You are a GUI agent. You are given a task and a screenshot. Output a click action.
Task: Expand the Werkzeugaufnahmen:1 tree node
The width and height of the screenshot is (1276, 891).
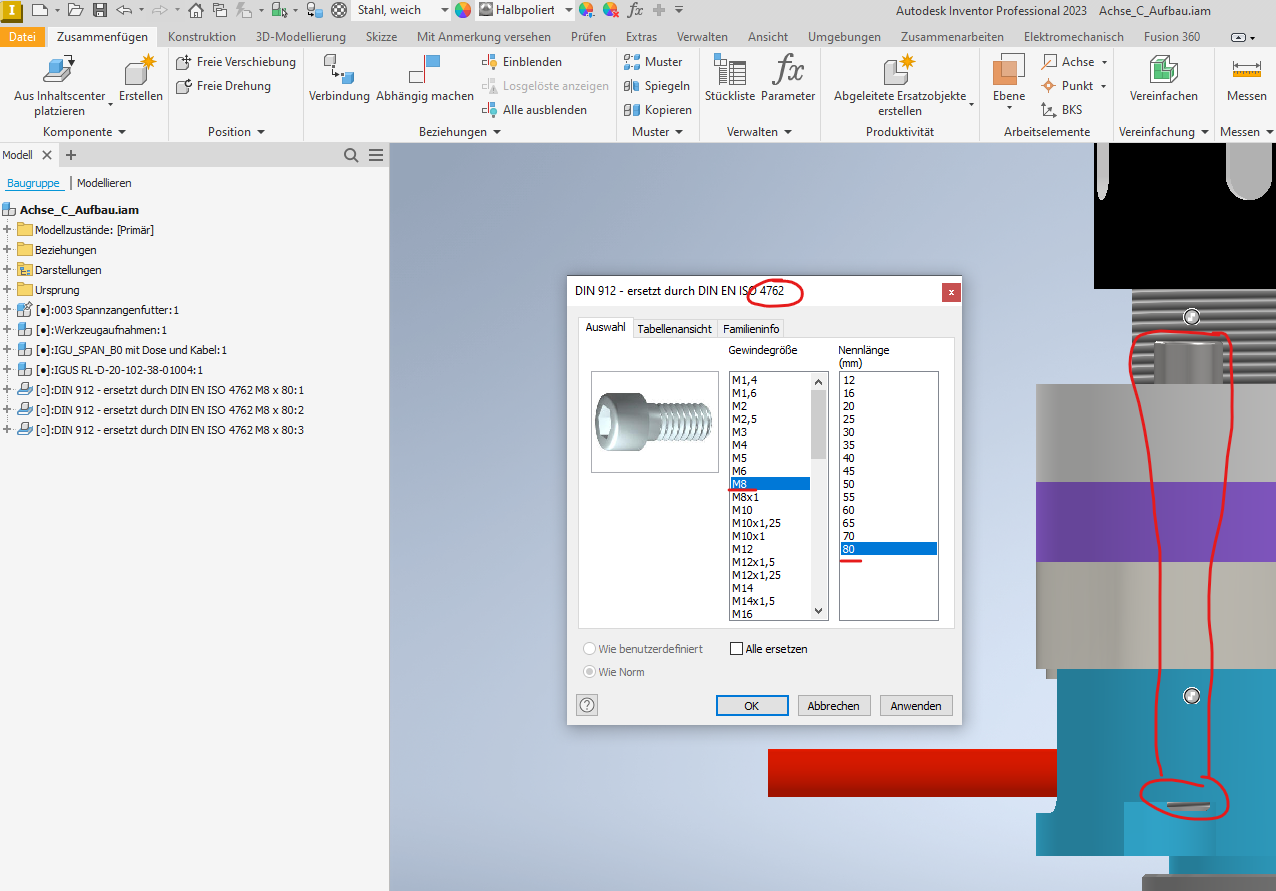[7, 330]
